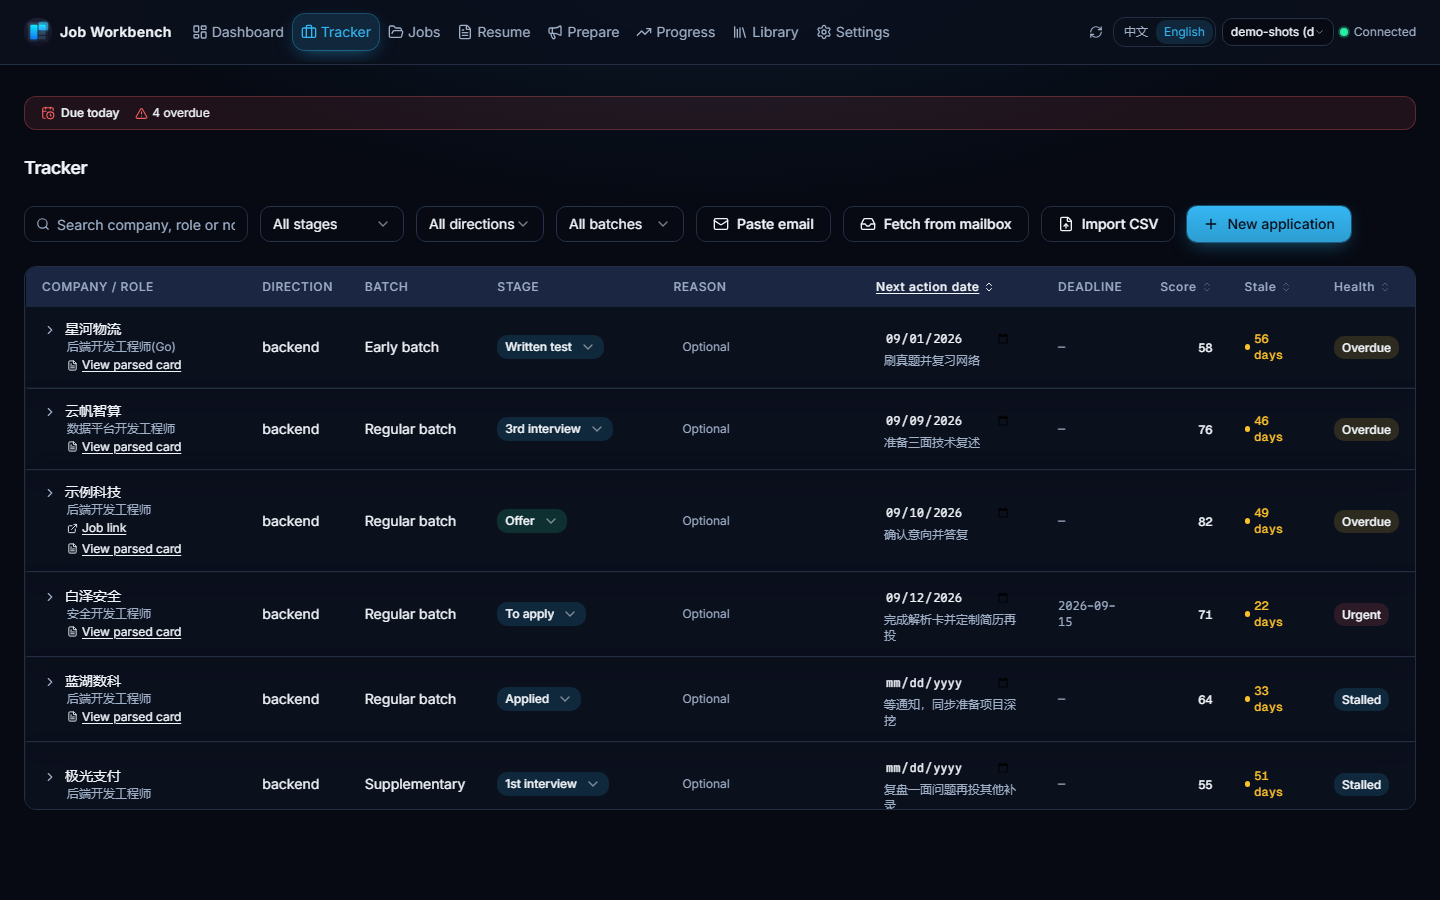Open the Jobs tab
The height and width of the screenshot is (900, 1440).
tap(414, 32)
